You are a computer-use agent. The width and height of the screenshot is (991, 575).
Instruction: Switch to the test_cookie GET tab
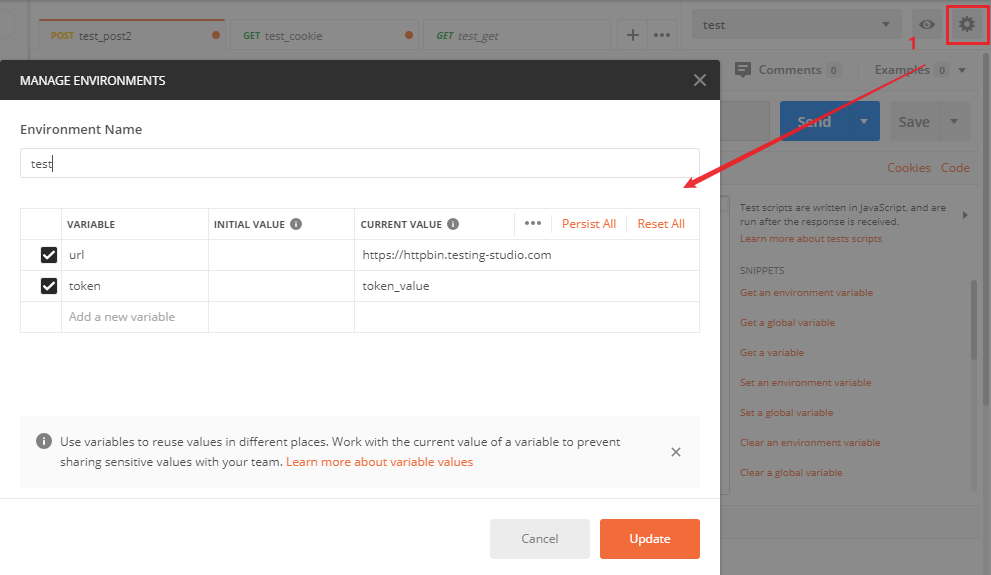323,35
